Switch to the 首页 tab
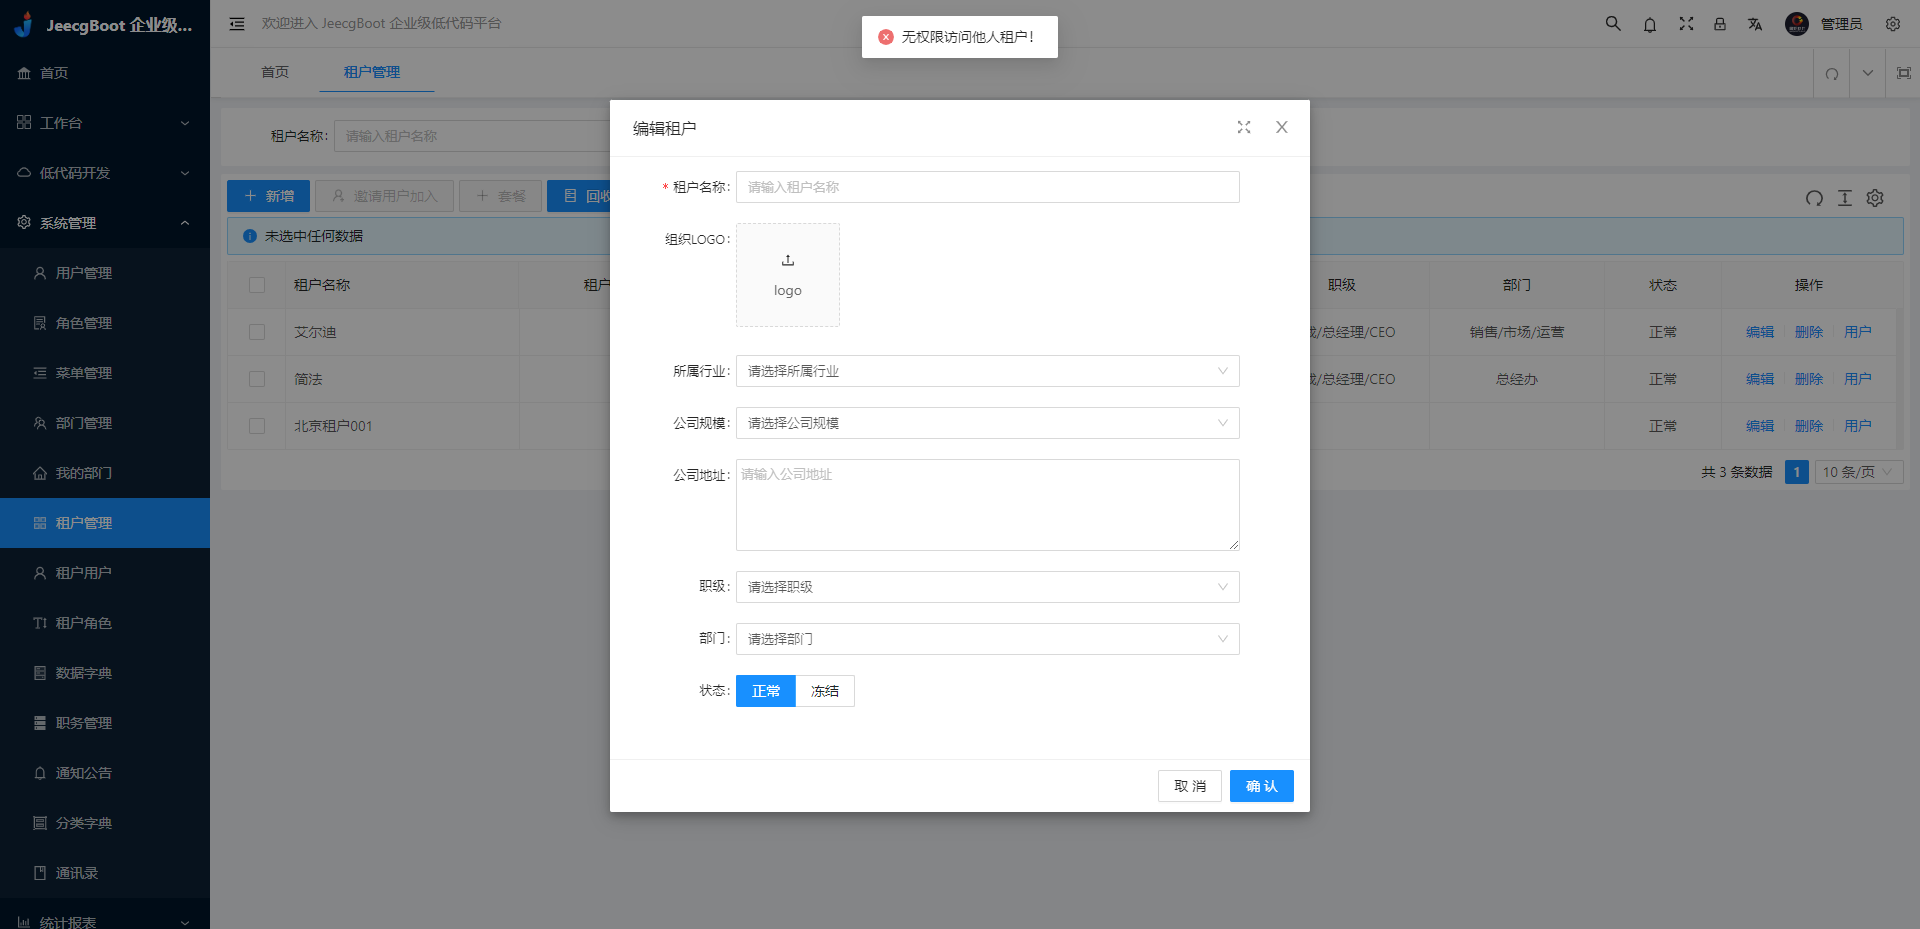1920x929 pixels. tap(275, 72)
